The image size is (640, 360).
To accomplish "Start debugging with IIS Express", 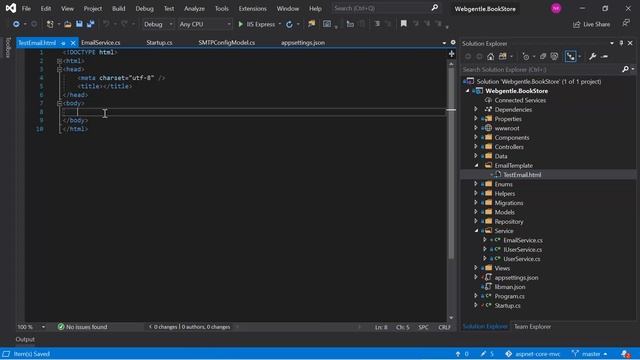I will (257, 24).
